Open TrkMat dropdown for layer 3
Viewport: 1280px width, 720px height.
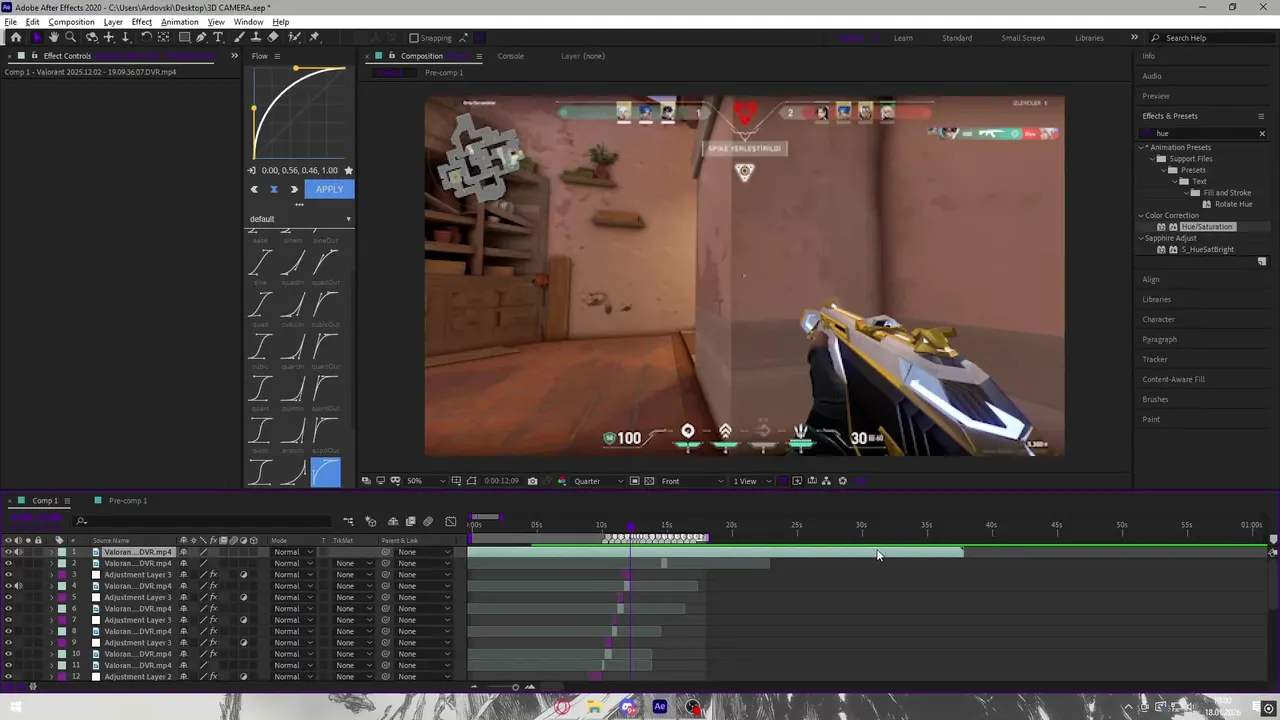[354, 575]
